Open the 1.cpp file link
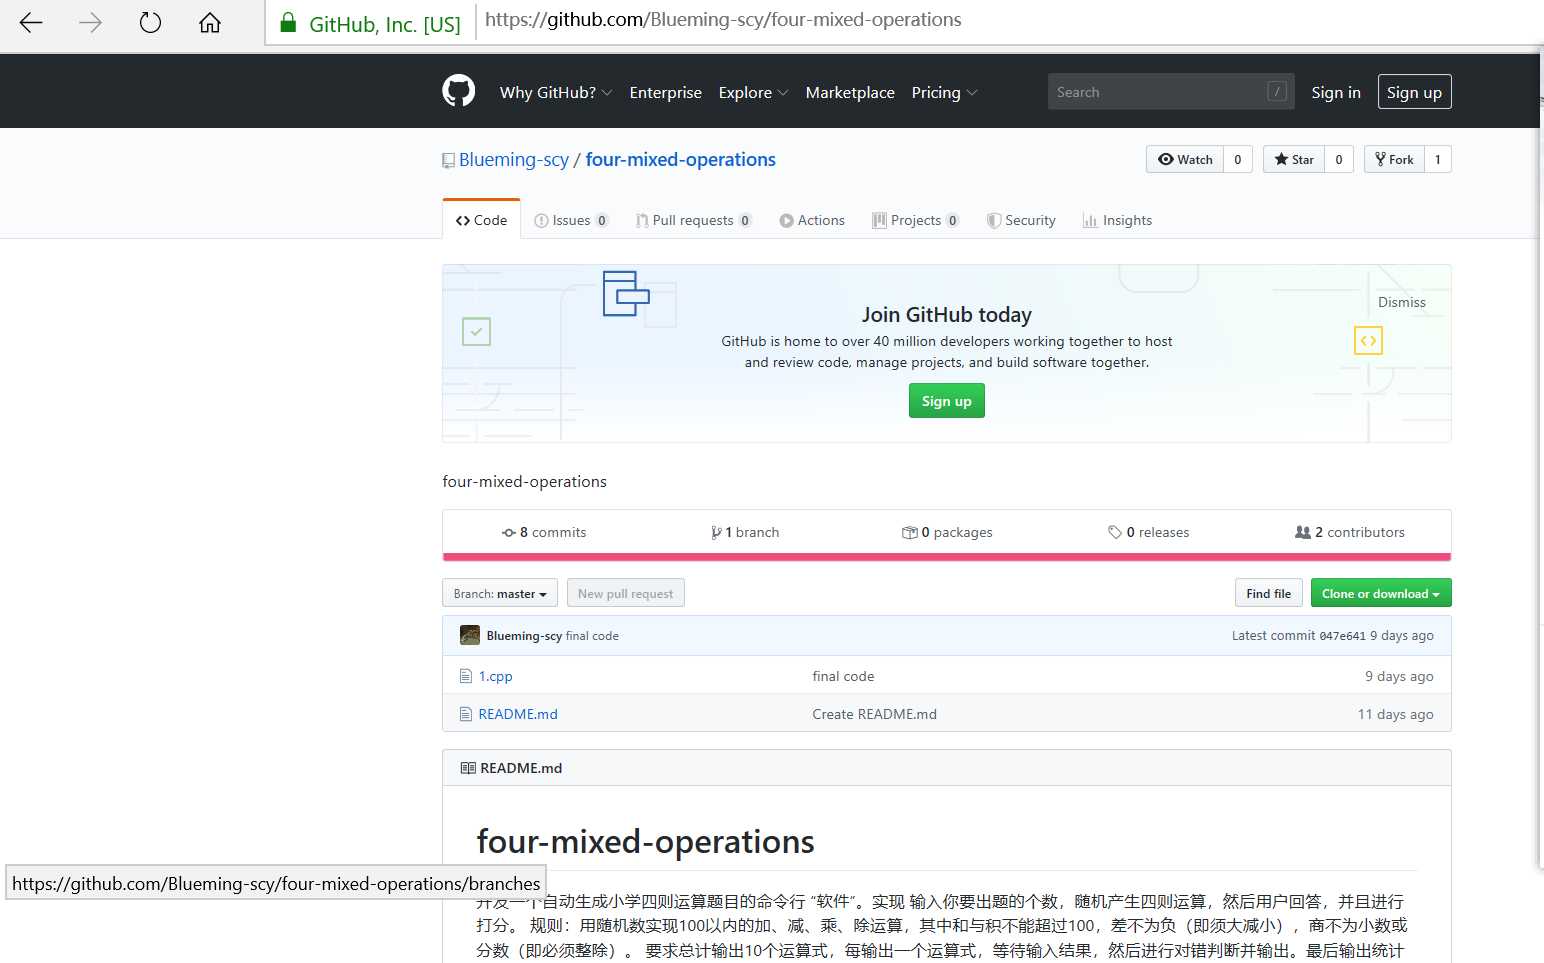This screenshot has height=963, width=1544. [x=495, y=676]
